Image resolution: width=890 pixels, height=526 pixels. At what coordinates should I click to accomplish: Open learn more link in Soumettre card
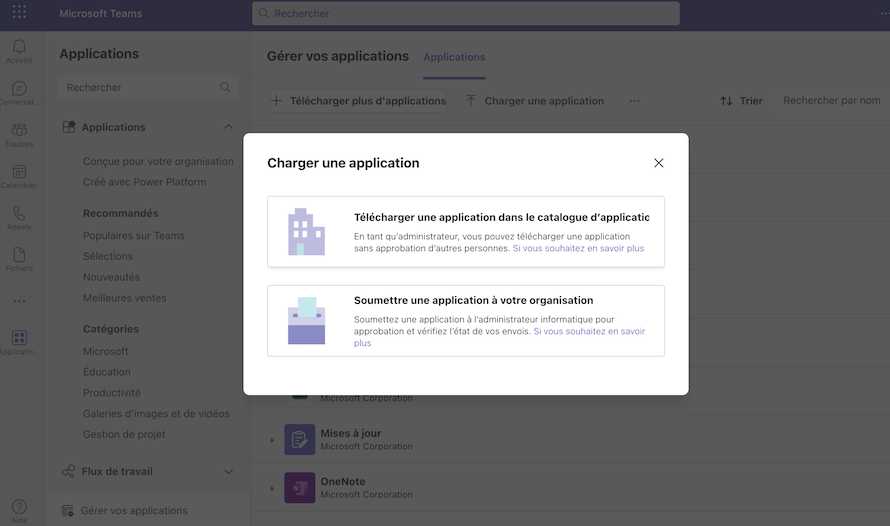589,331
